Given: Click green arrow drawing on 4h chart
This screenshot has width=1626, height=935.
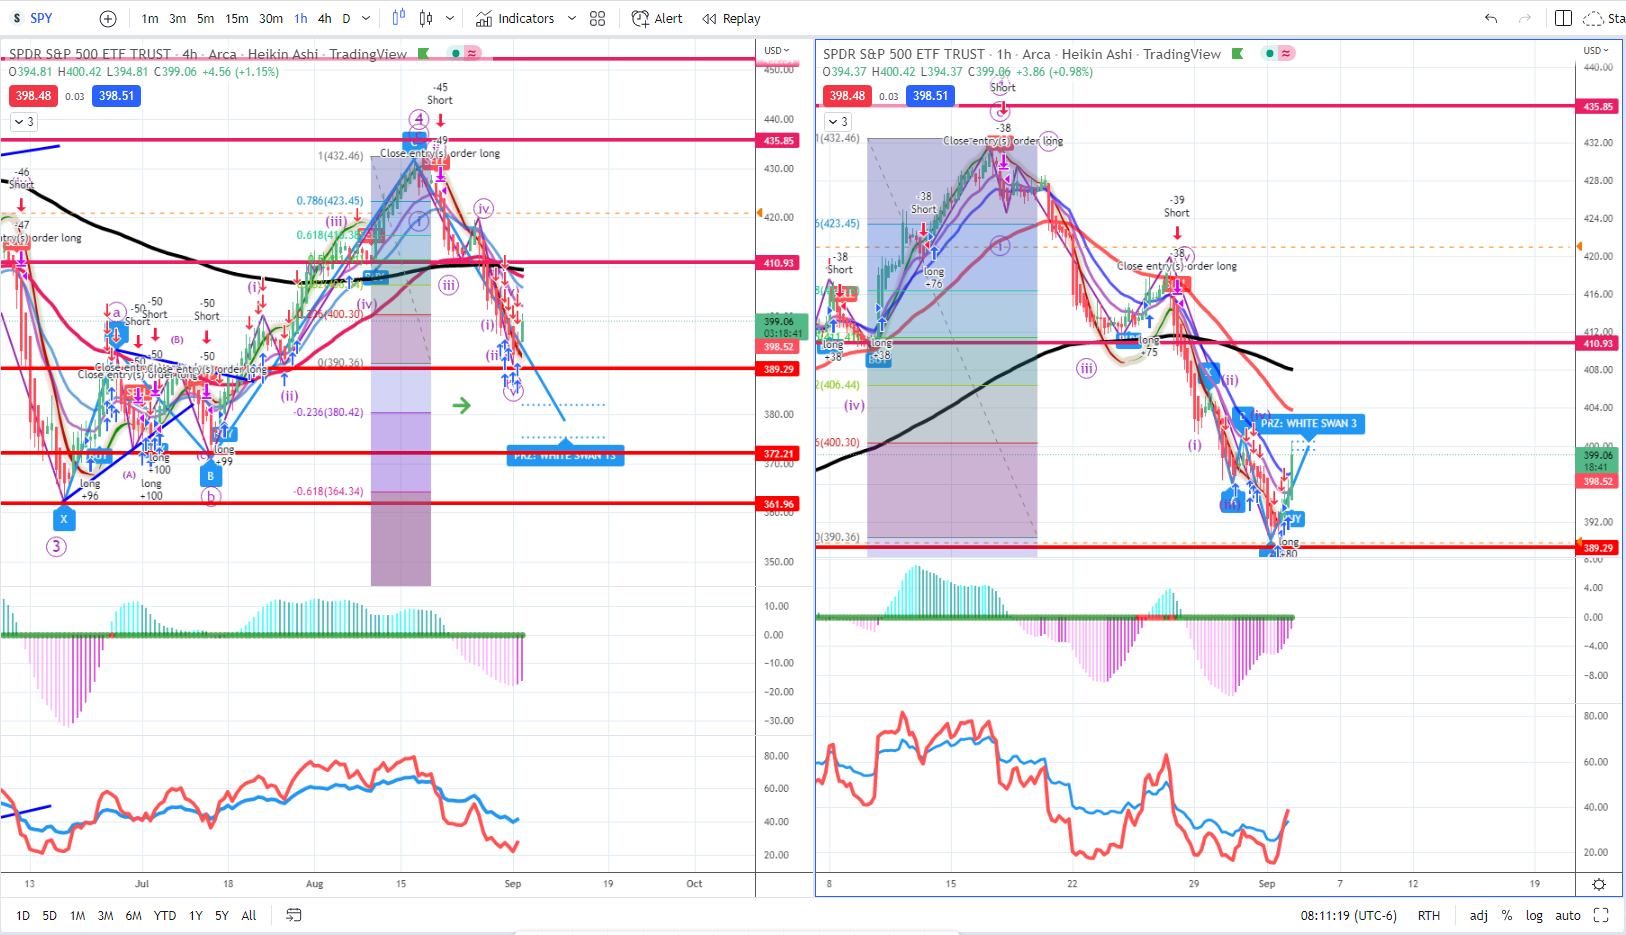Looking at the screenshot, I should click(461, 405).
